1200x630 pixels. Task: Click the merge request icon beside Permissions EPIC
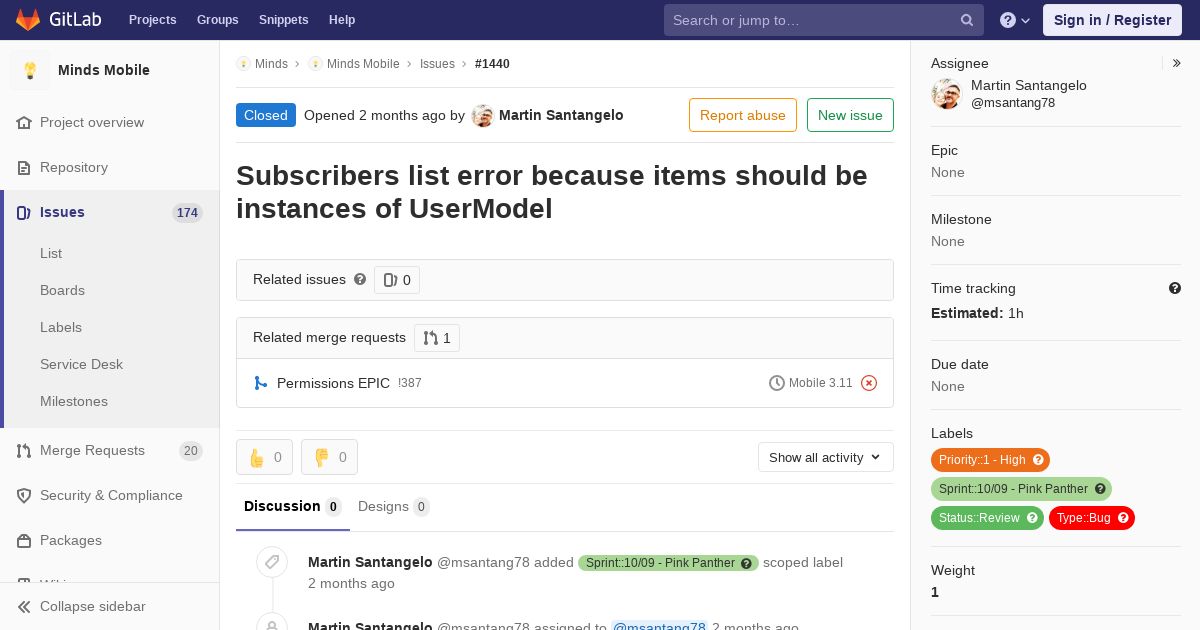click(x=261, y=383)
